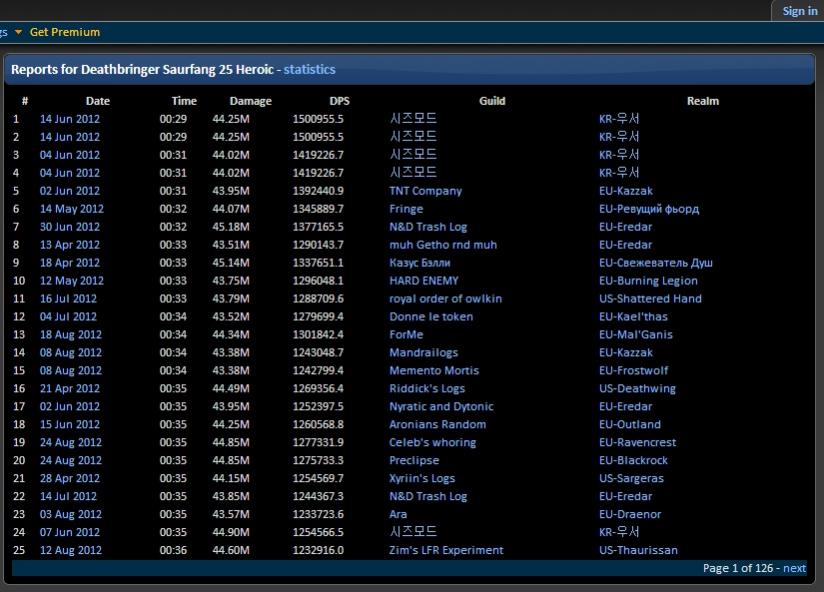Image resolution: width=824 pixels, height=592 pixels.
Task: Select the Memento Mortis guild link
Action: coord(434,371)
